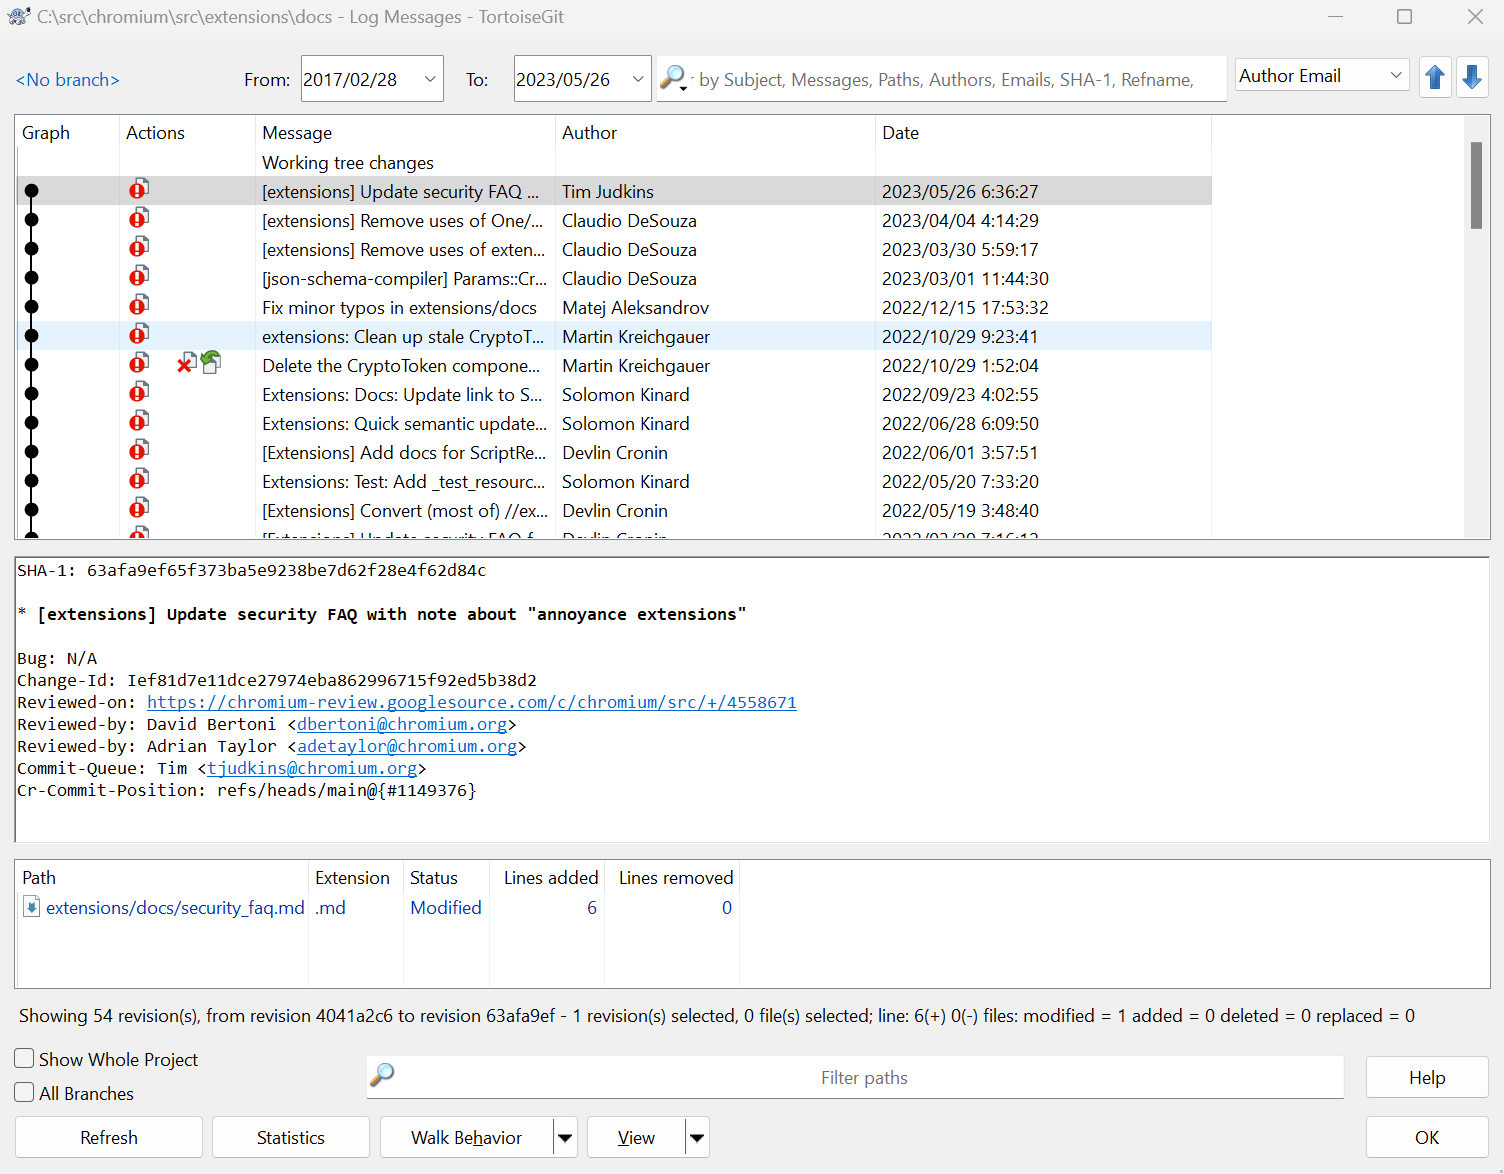Image resolution: width=1504 pixels, height=1174 pixels.
Task: Click the file icon beside extensions/docs/security_faq.md
Action: pyautogui.click(x=31, y=907)
